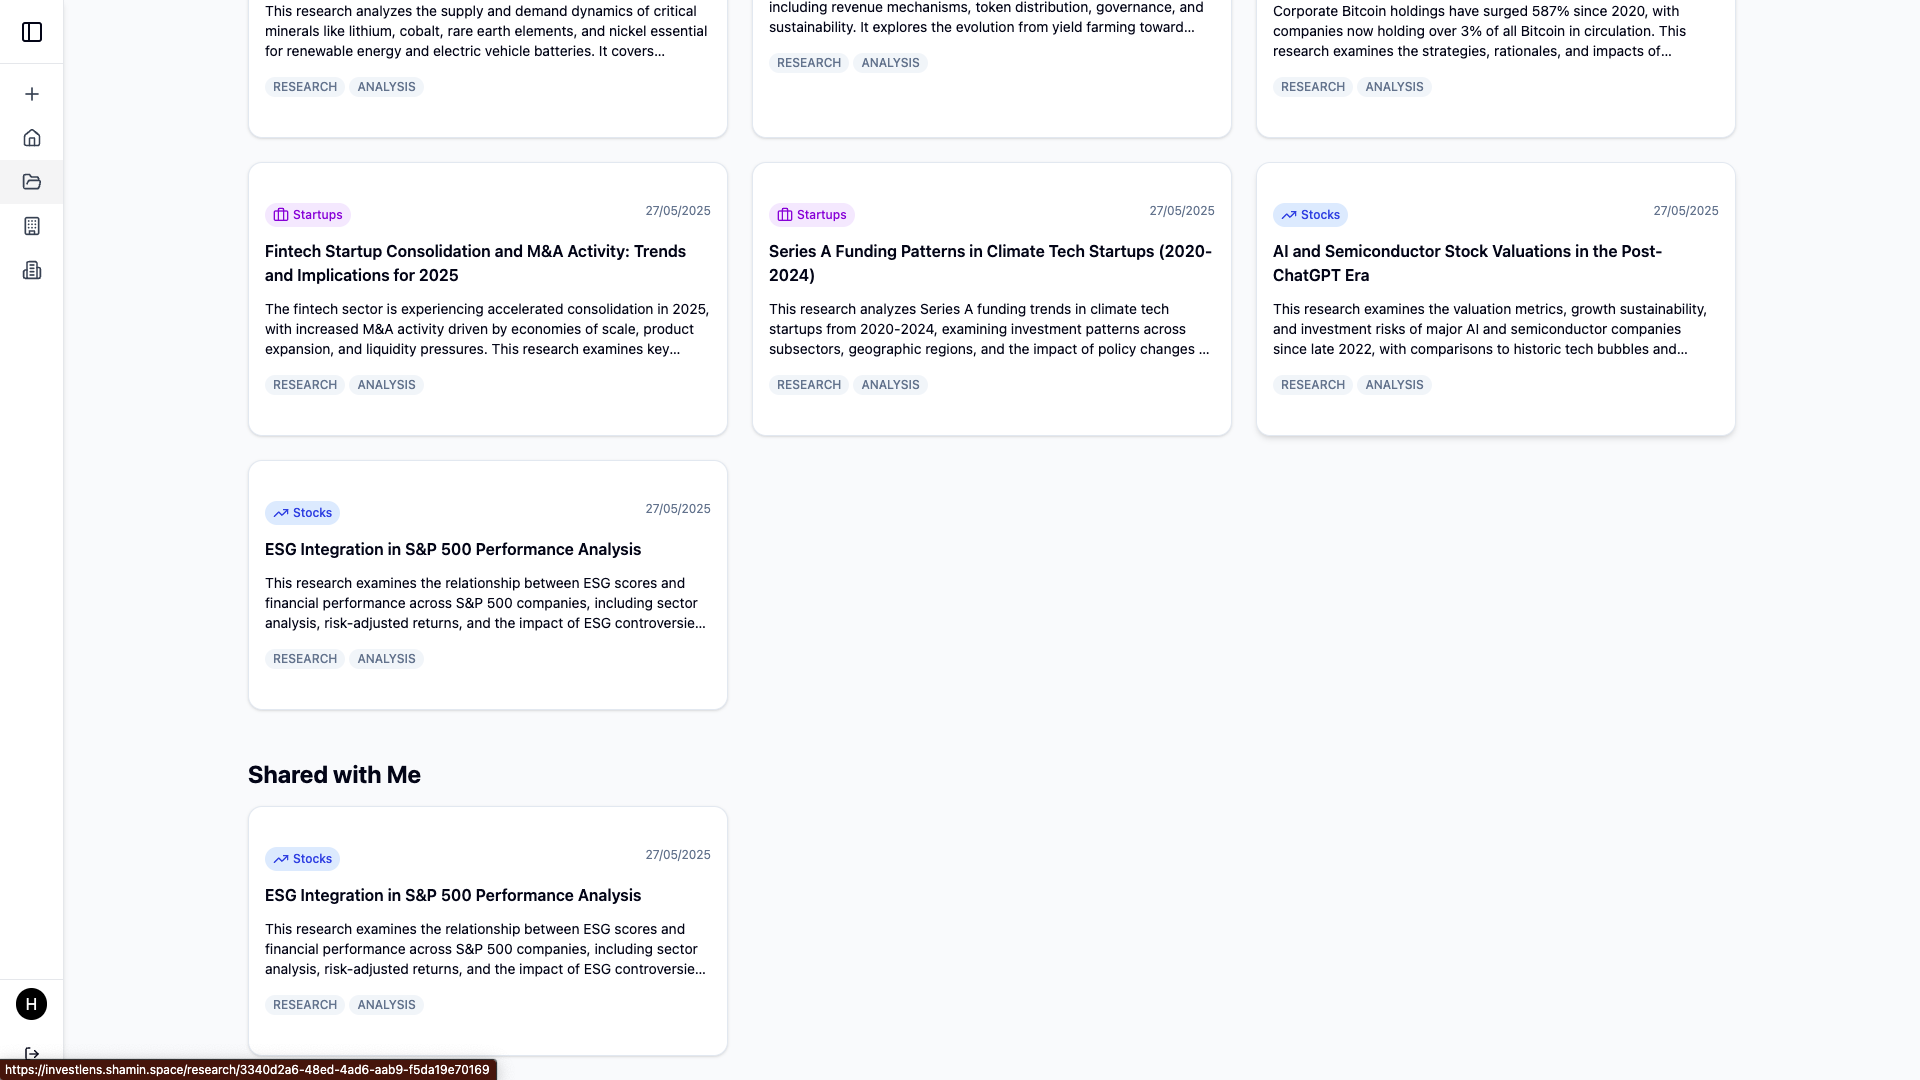Click the logout arrow icon

pyautogui.click(x=32, y=1054)
